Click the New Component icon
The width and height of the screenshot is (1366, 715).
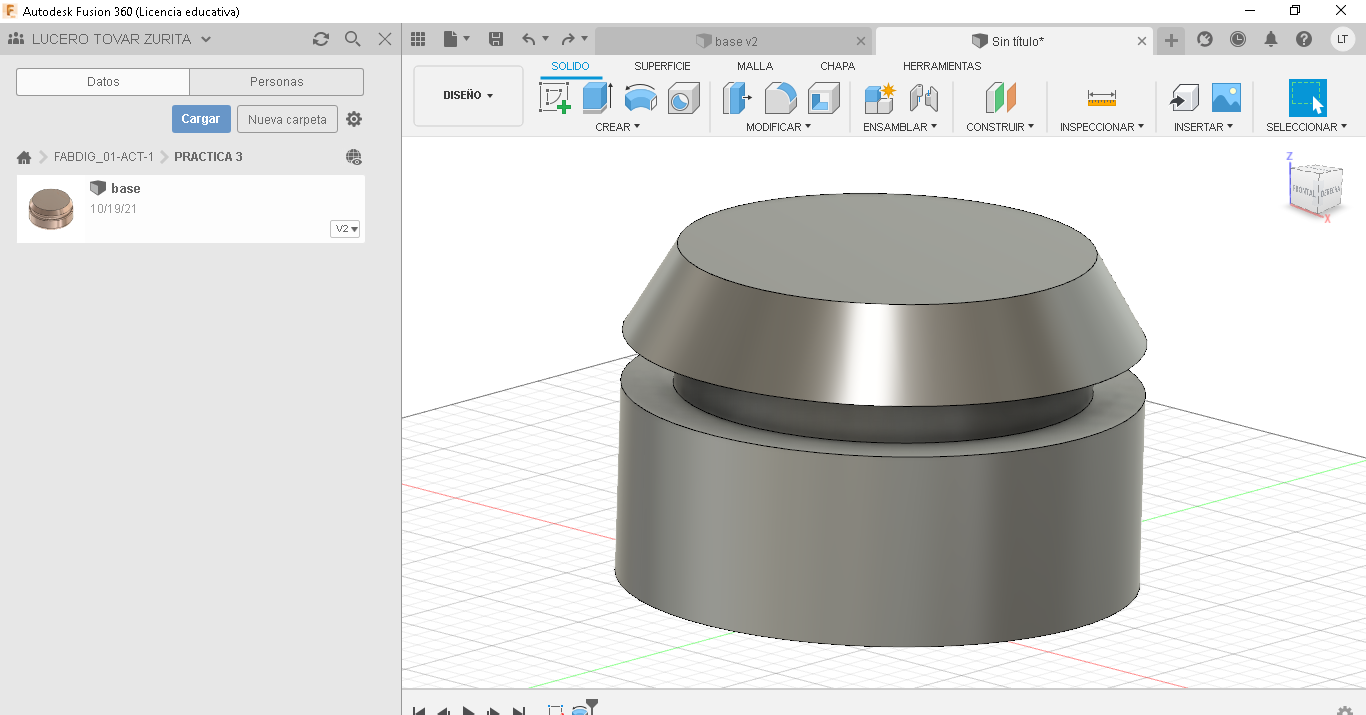coord(879,98)
